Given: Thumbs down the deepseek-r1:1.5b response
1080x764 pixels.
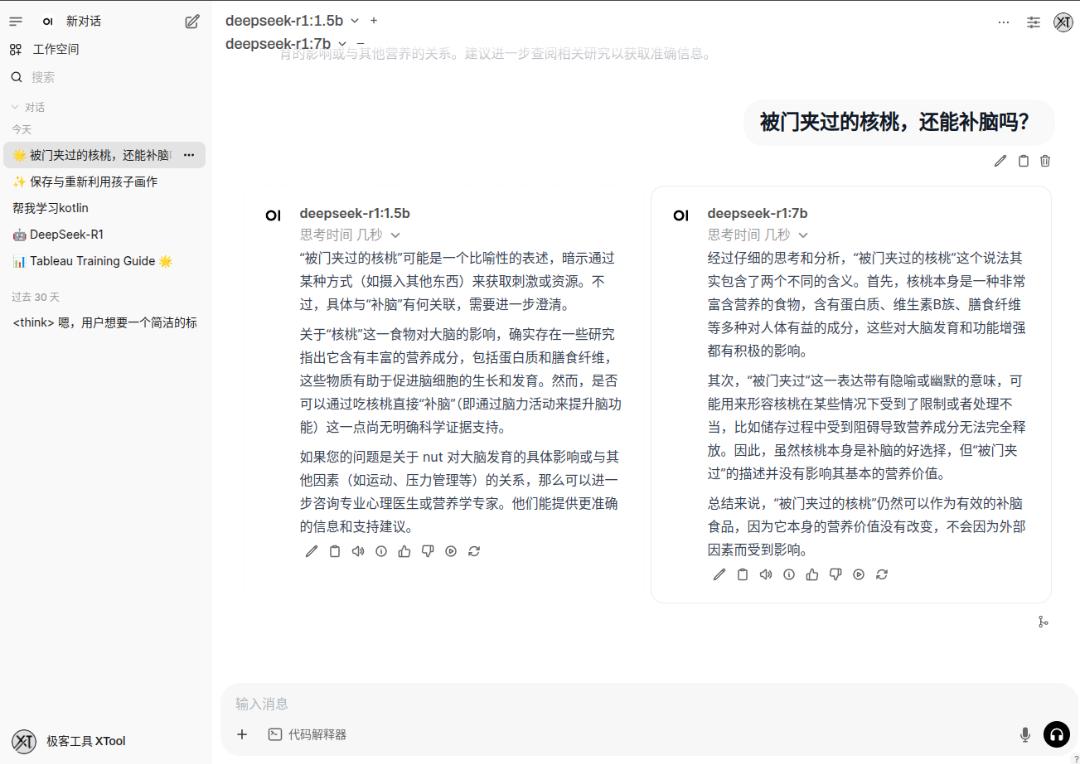Looking at the screenshot, I should tap(428, 551).
